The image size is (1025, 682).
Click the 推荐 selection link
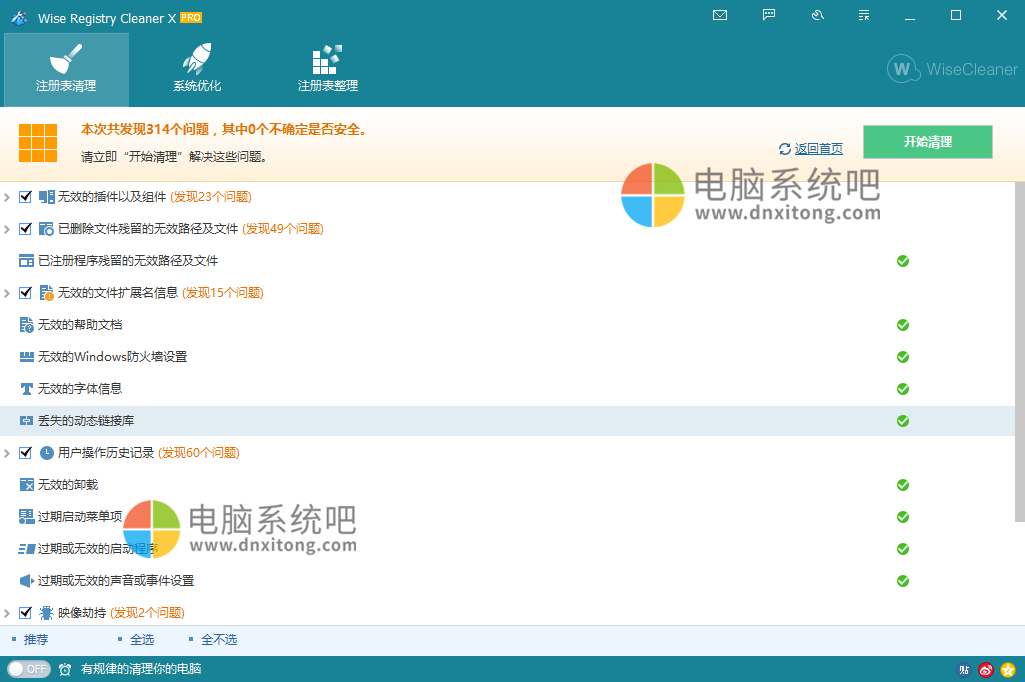[x=36, y=639]
